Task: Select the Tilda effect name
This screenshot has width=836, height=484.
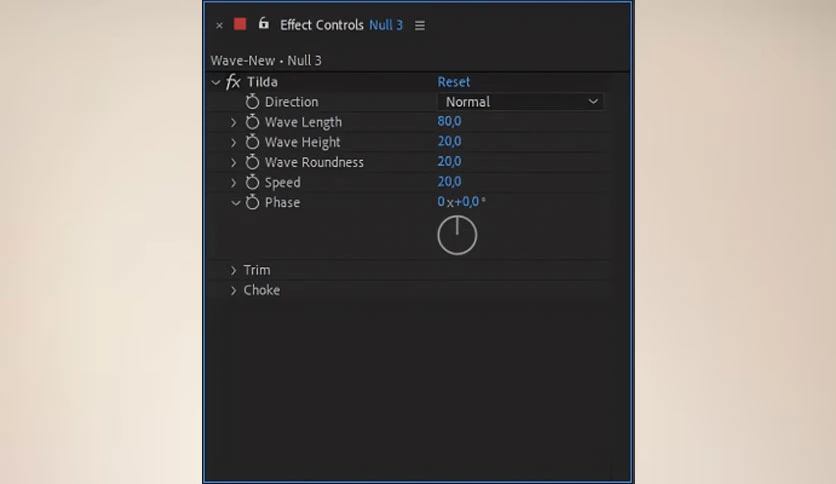Action: coord(262,82)
